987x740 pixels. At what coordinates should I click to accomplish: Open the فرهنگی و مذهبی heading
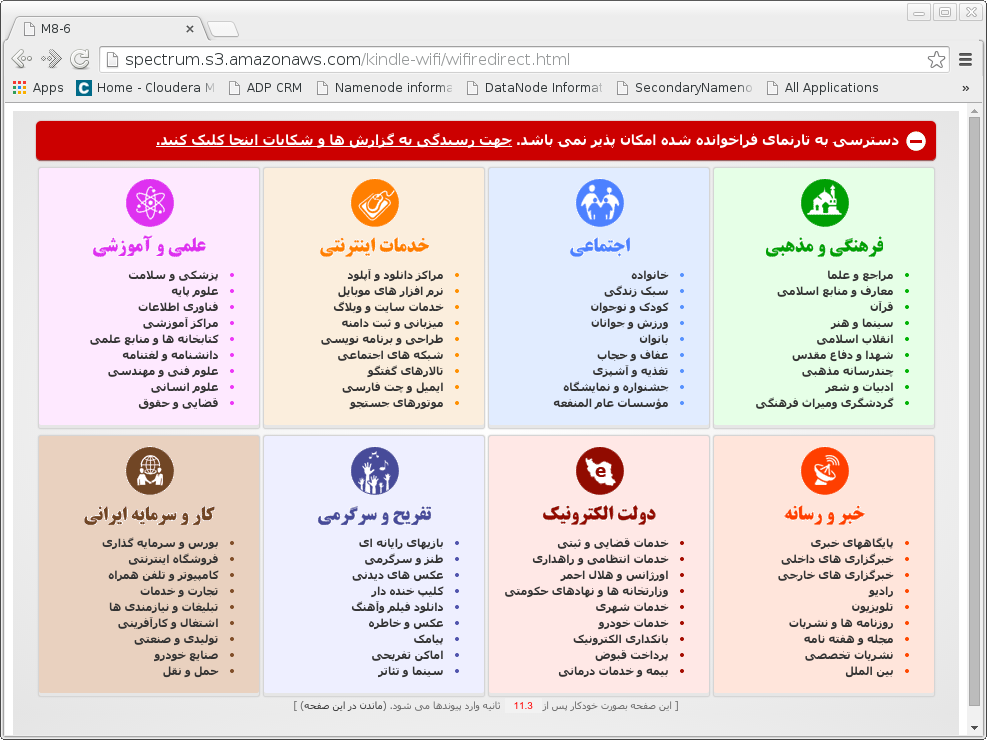tap(825, 245)
